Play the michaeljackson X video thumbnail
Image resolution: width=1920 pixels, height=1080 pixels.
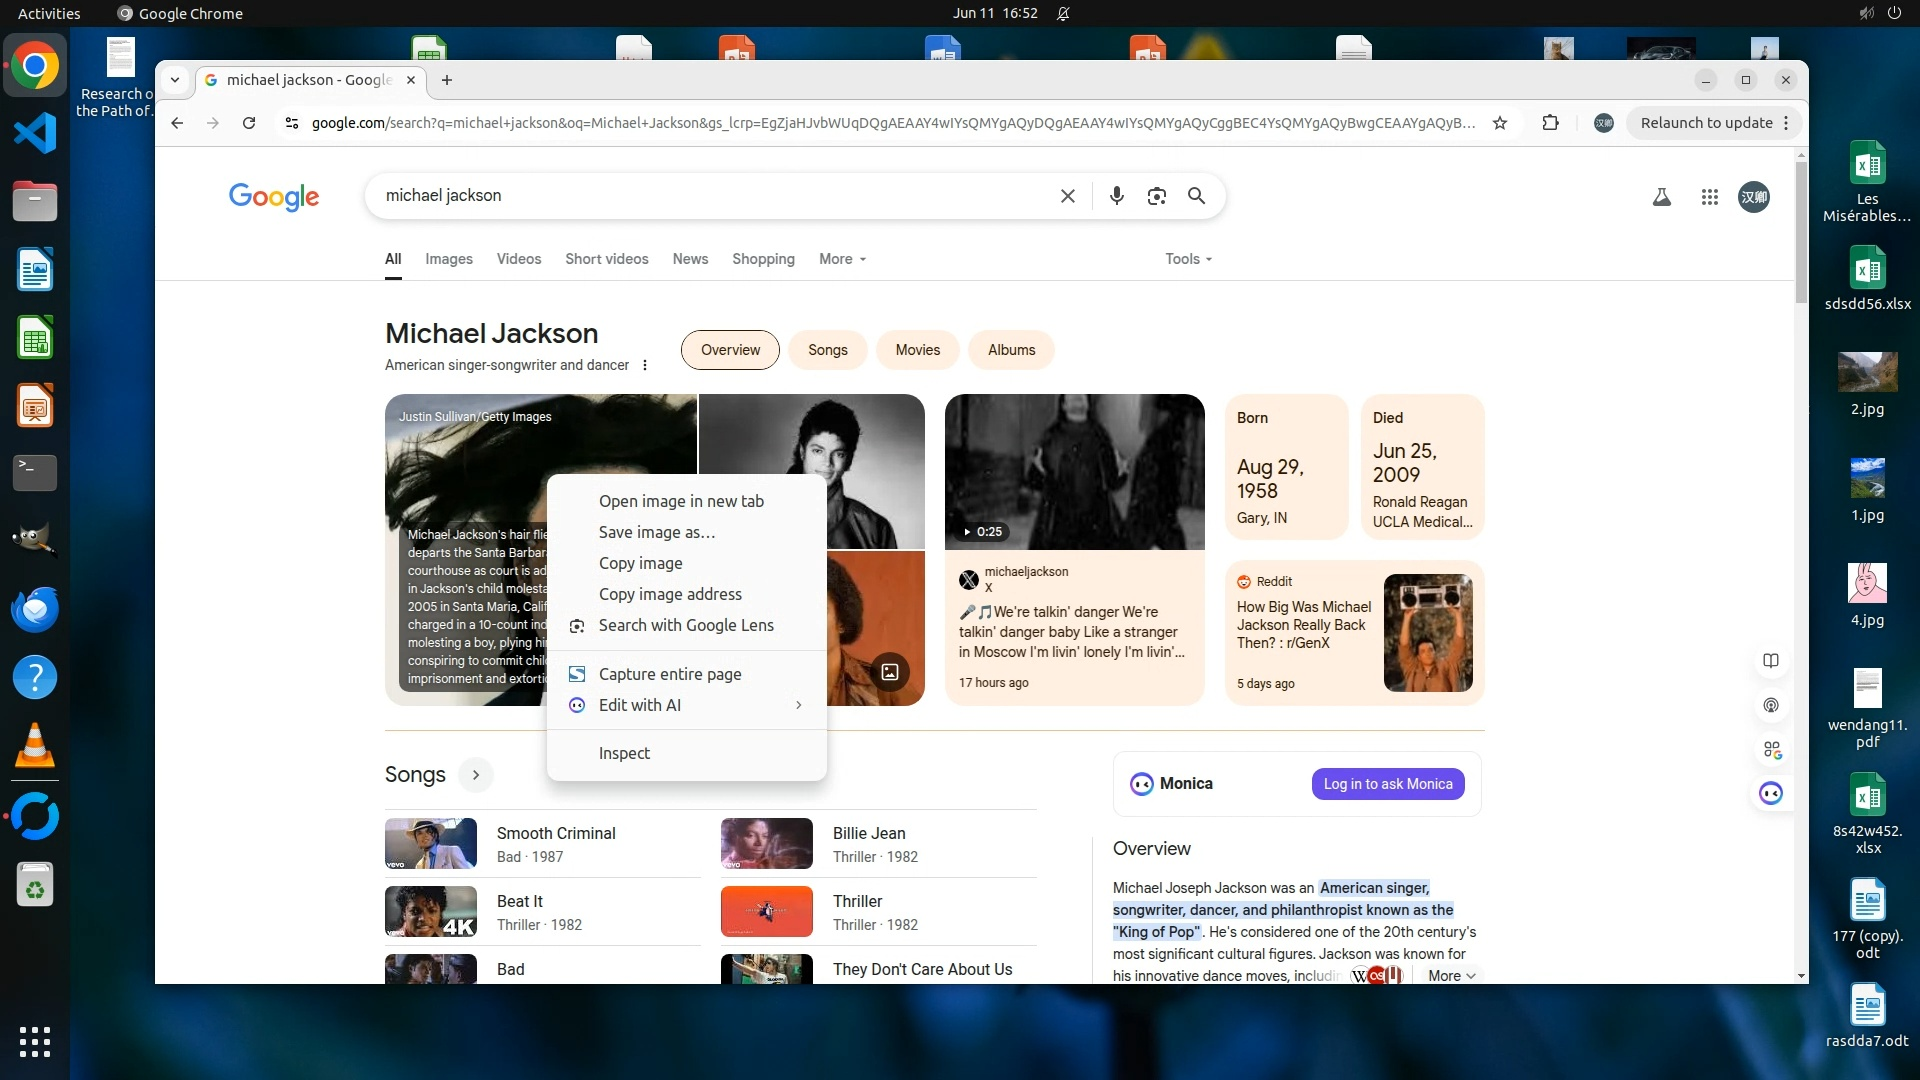coord(1074,472)
